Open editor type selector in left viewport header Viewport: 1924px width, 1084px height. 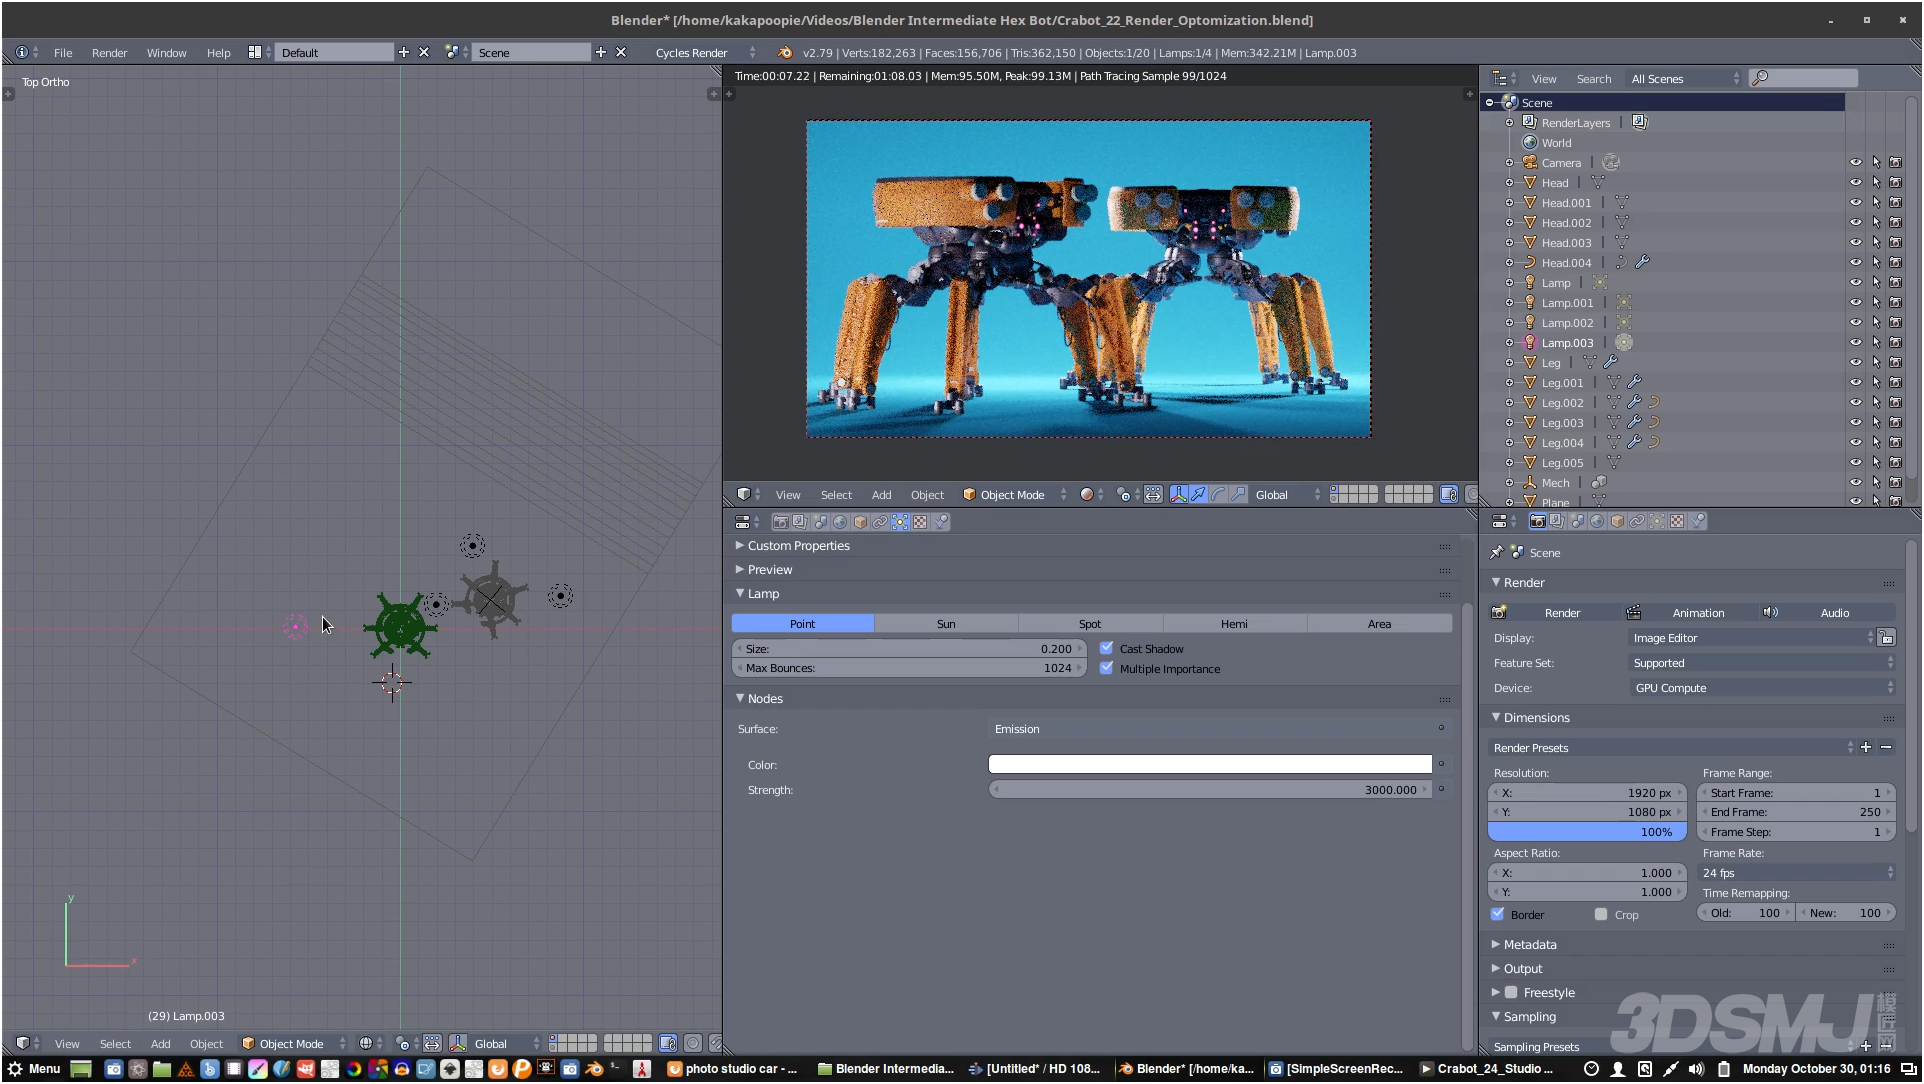[x=28, y=1044]
